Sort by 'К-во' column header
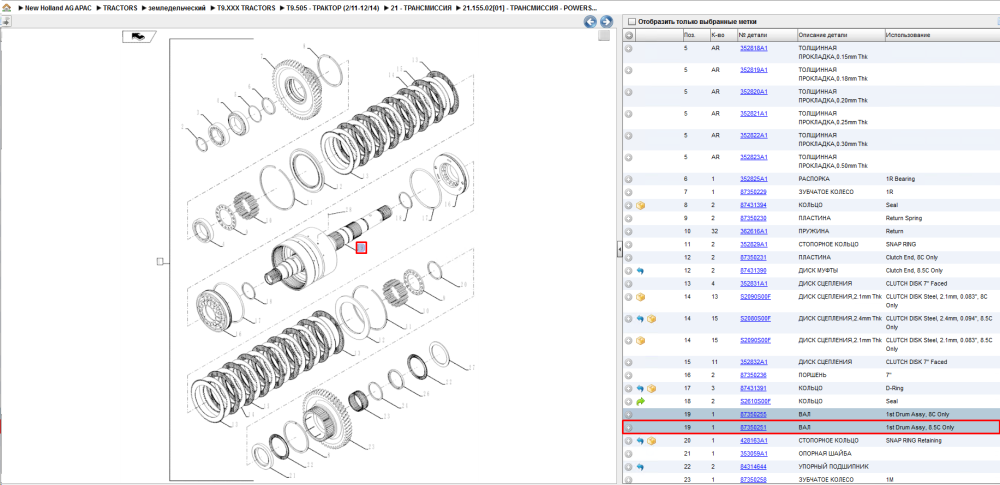The image size is (1000, 485). (x=722, y=35)
